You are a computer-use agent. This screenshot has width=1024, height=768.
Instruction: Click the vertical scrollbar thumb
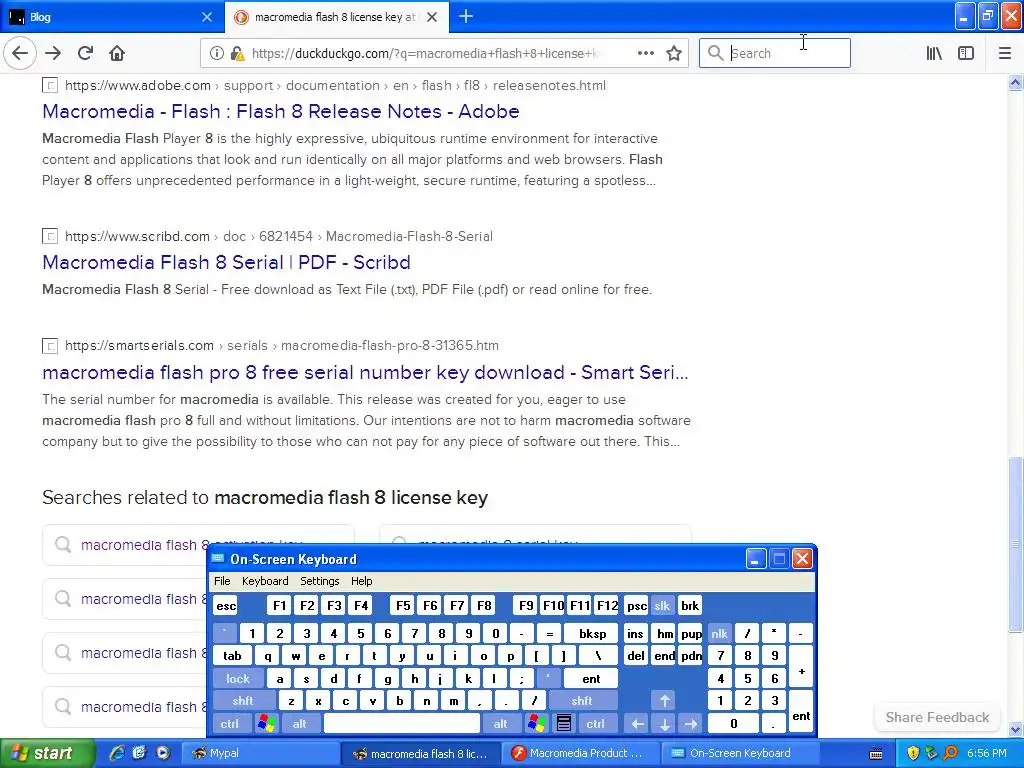tap(1015, 545)
